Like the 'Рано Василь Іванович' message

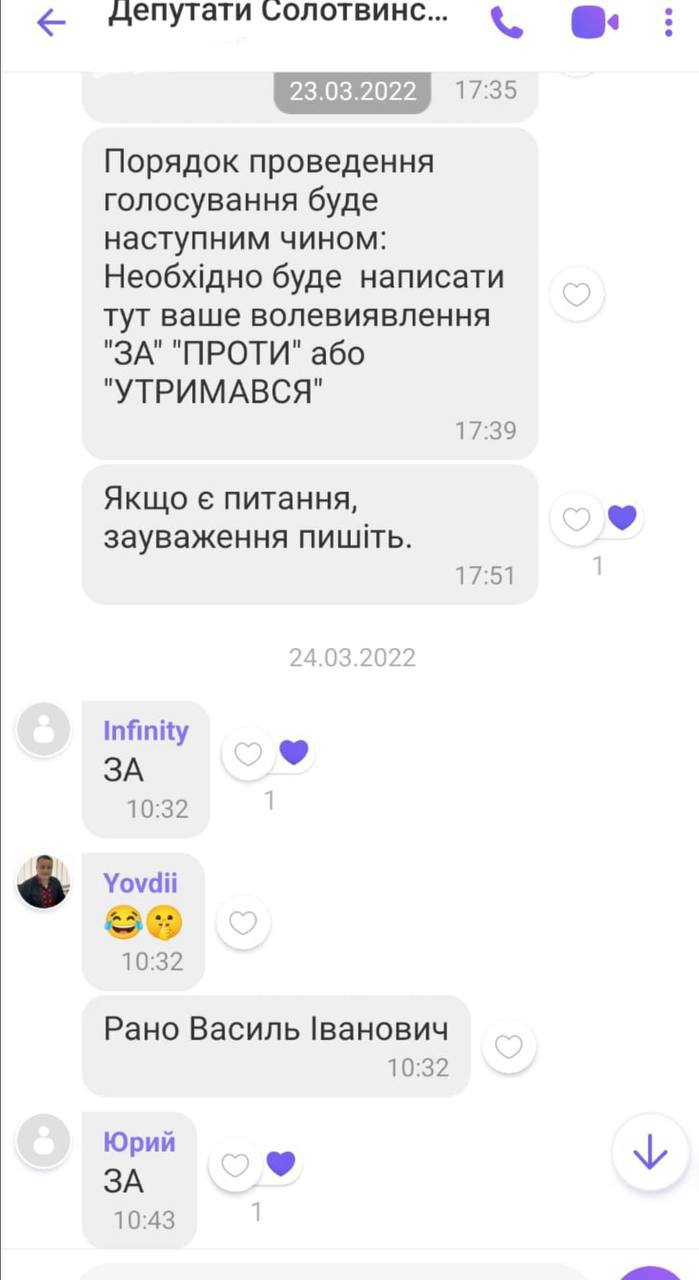509,1047
